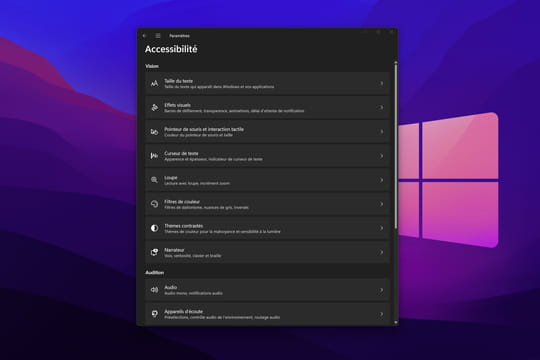Expand the Taille du texte chevron

[x=381, y=83]
